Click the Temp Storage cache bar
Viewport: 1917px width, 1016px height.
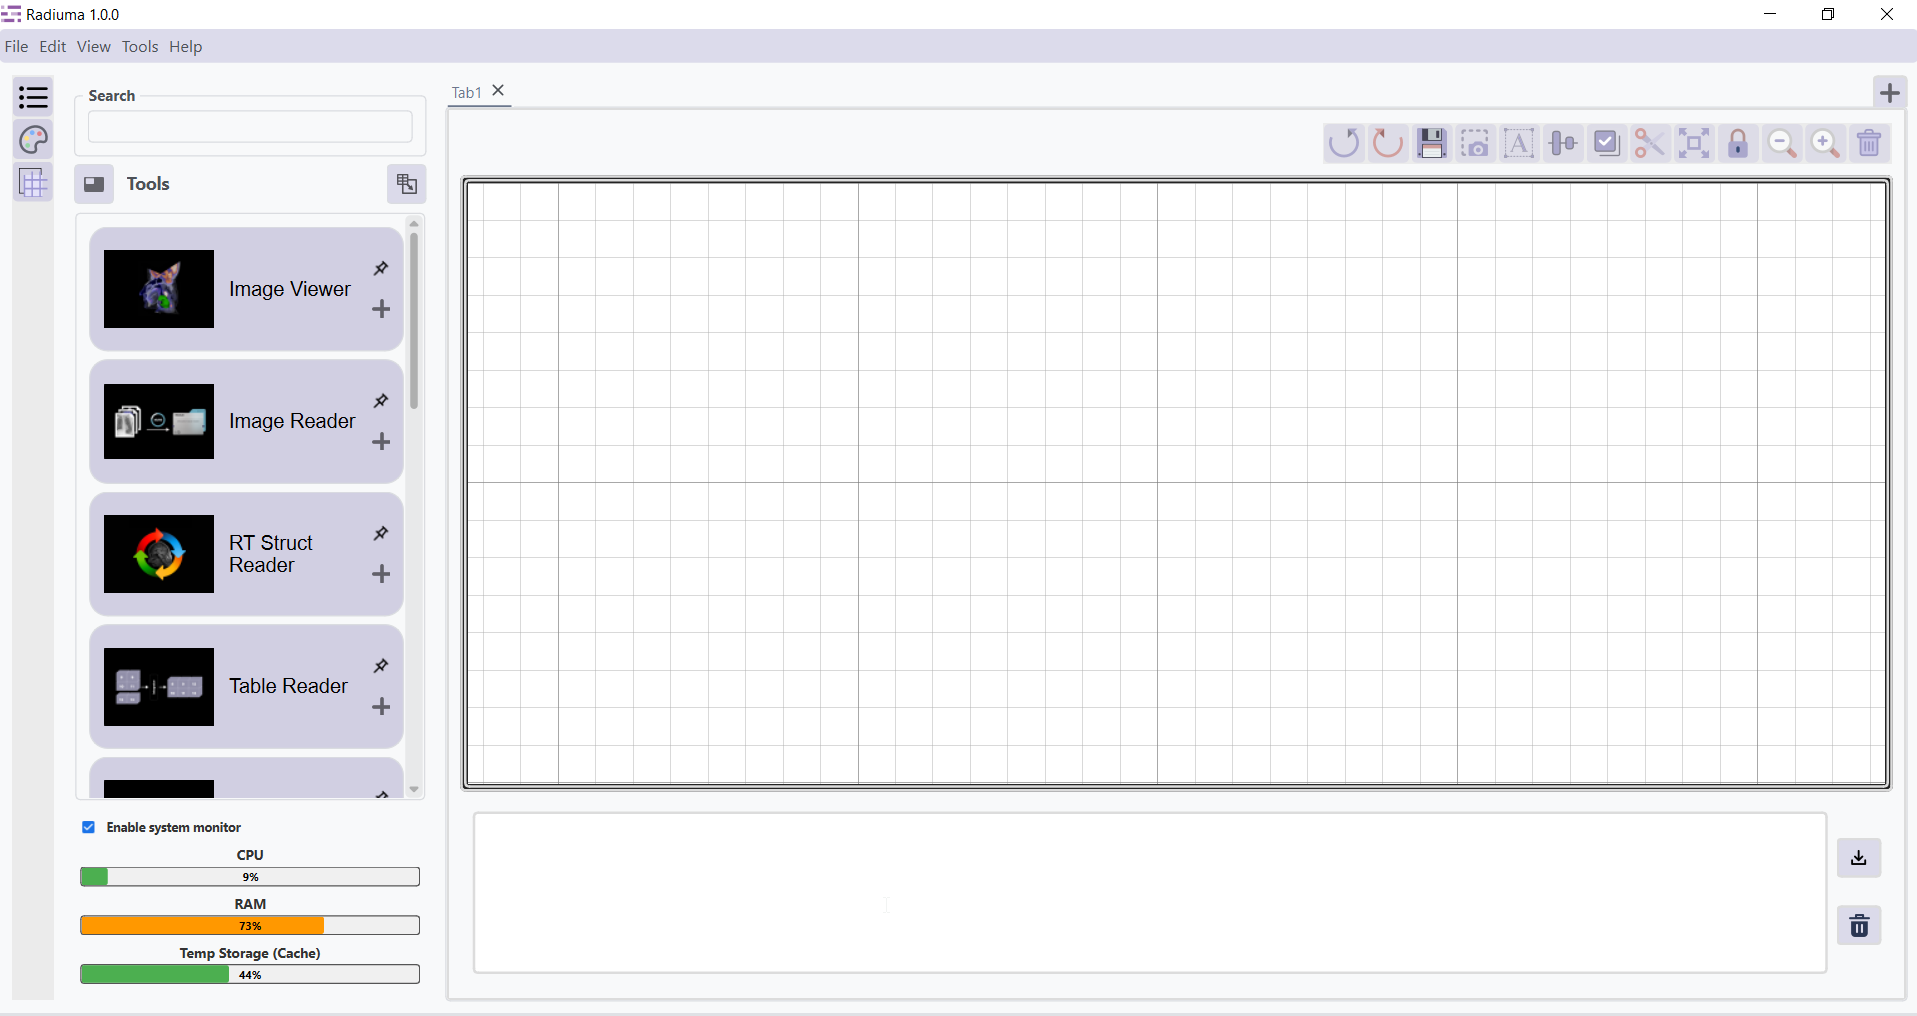(x=250, y=975)
